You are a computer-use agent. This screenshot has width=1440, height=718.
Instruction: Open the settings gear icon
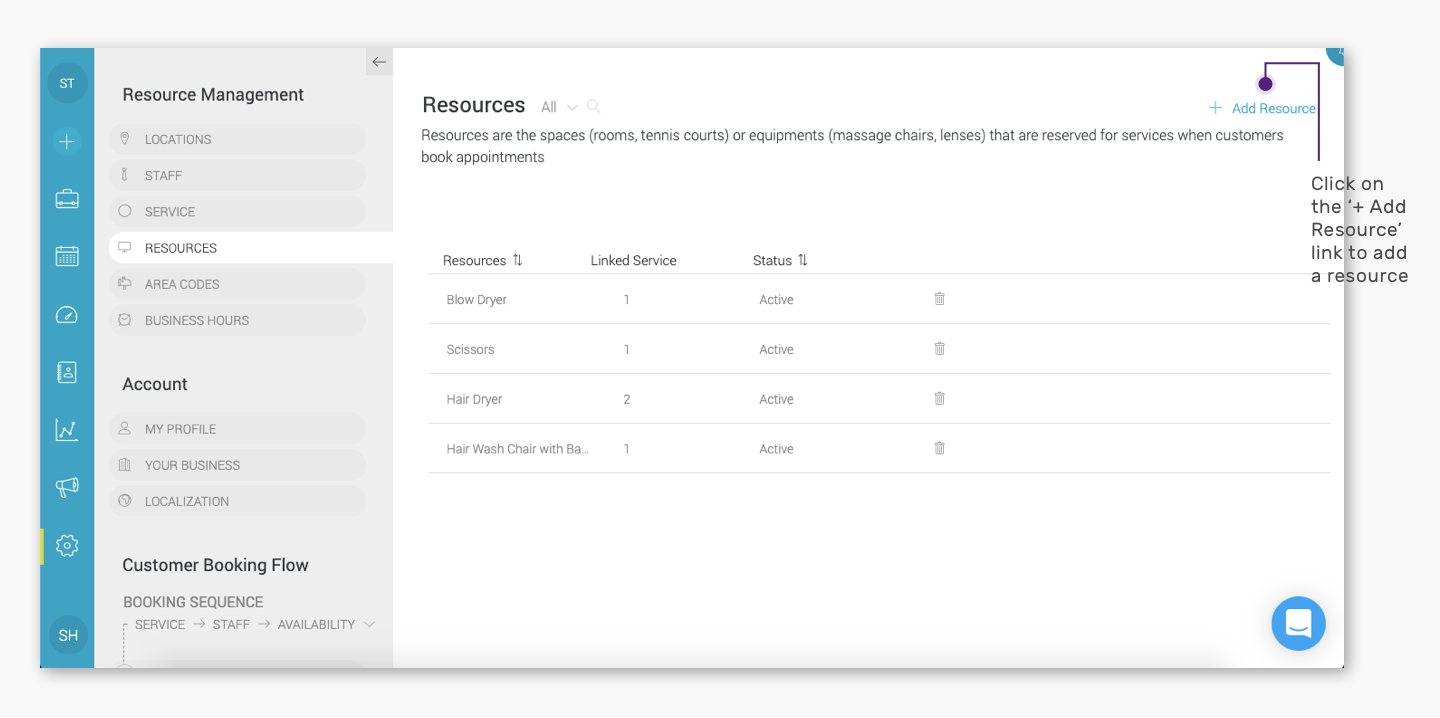67,545
